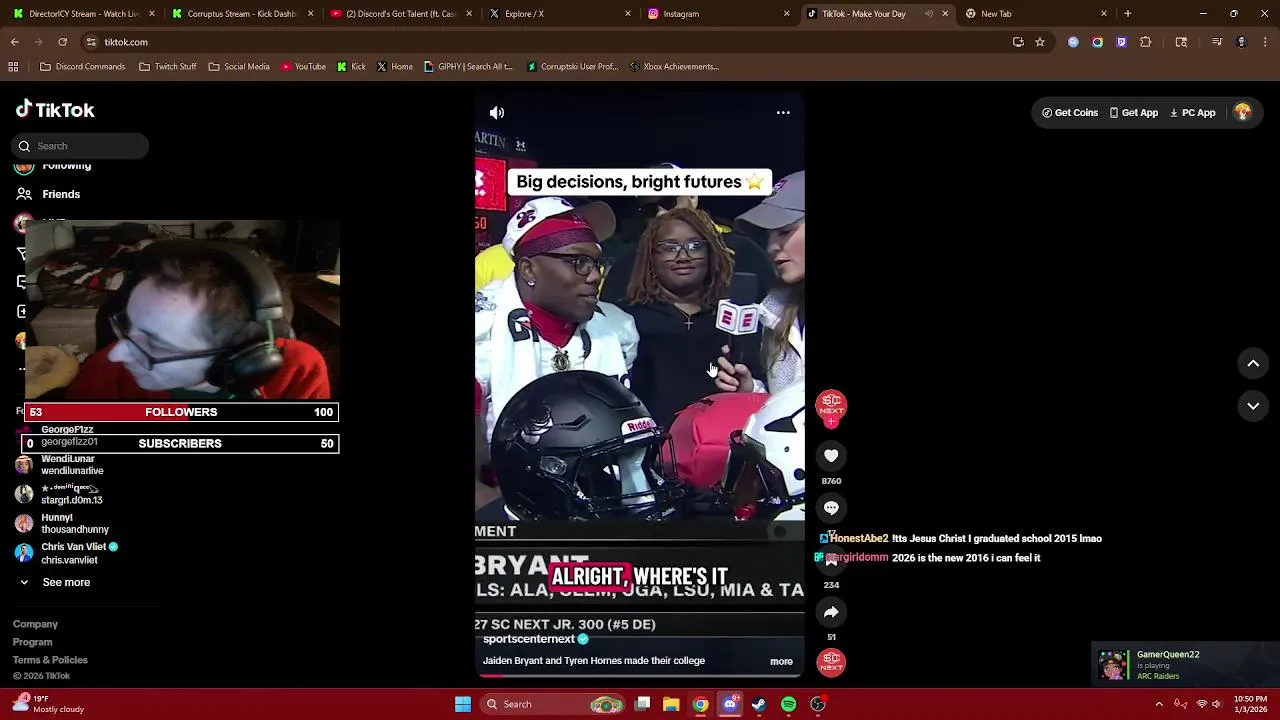Open Twitch Stuff bookmark folder
The height and width of the screenshot is (720, 1280).
(x=167, y=67)
